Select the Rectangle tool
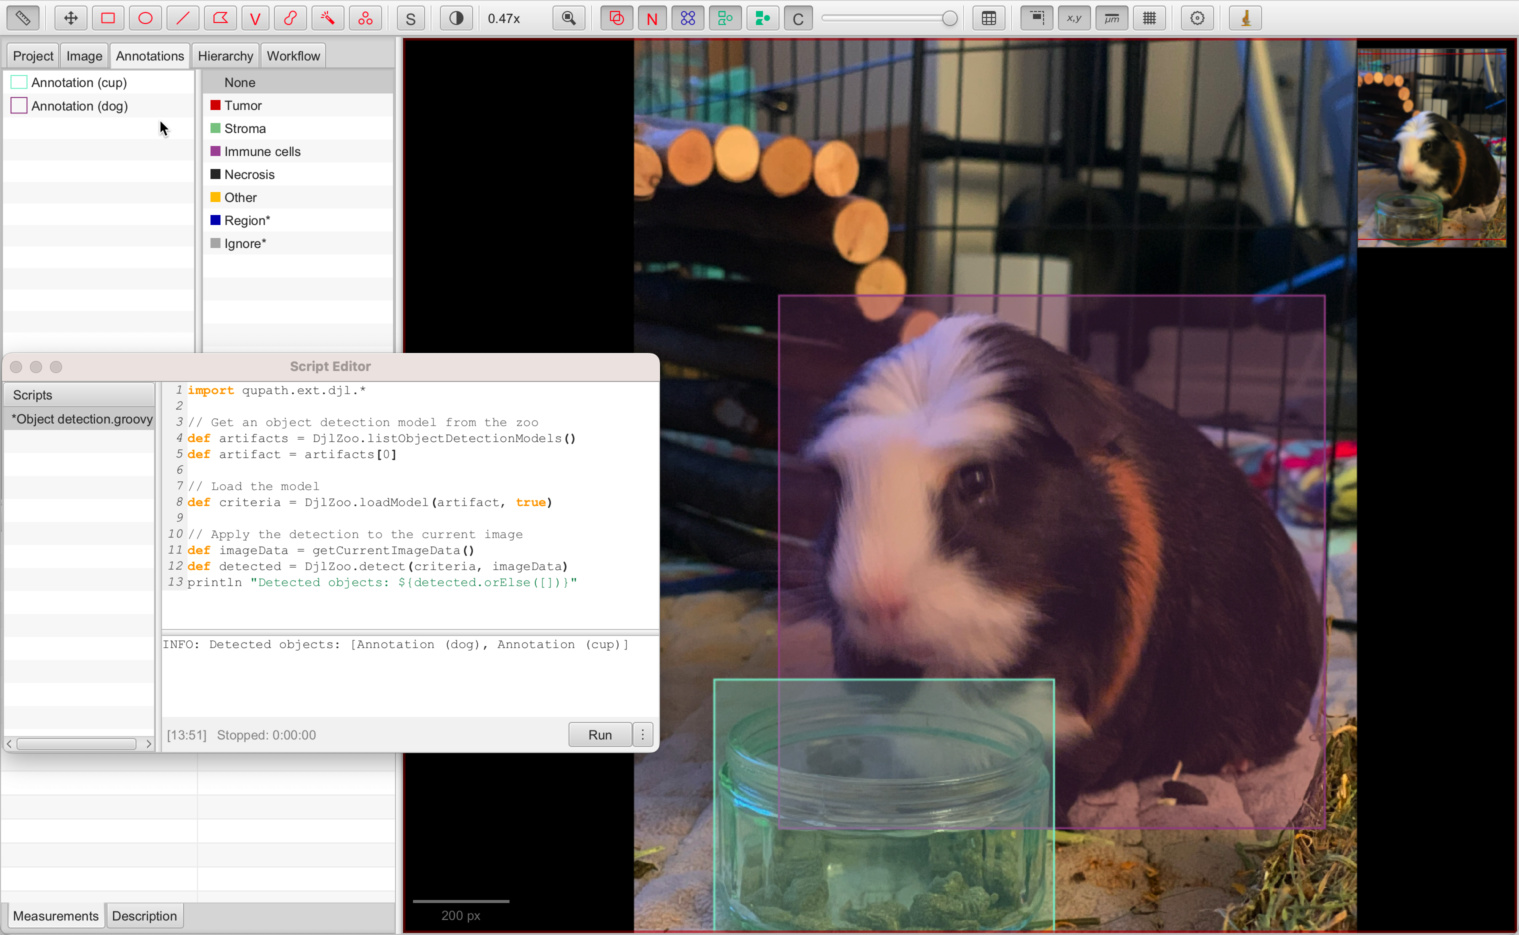 pos(108,18)
